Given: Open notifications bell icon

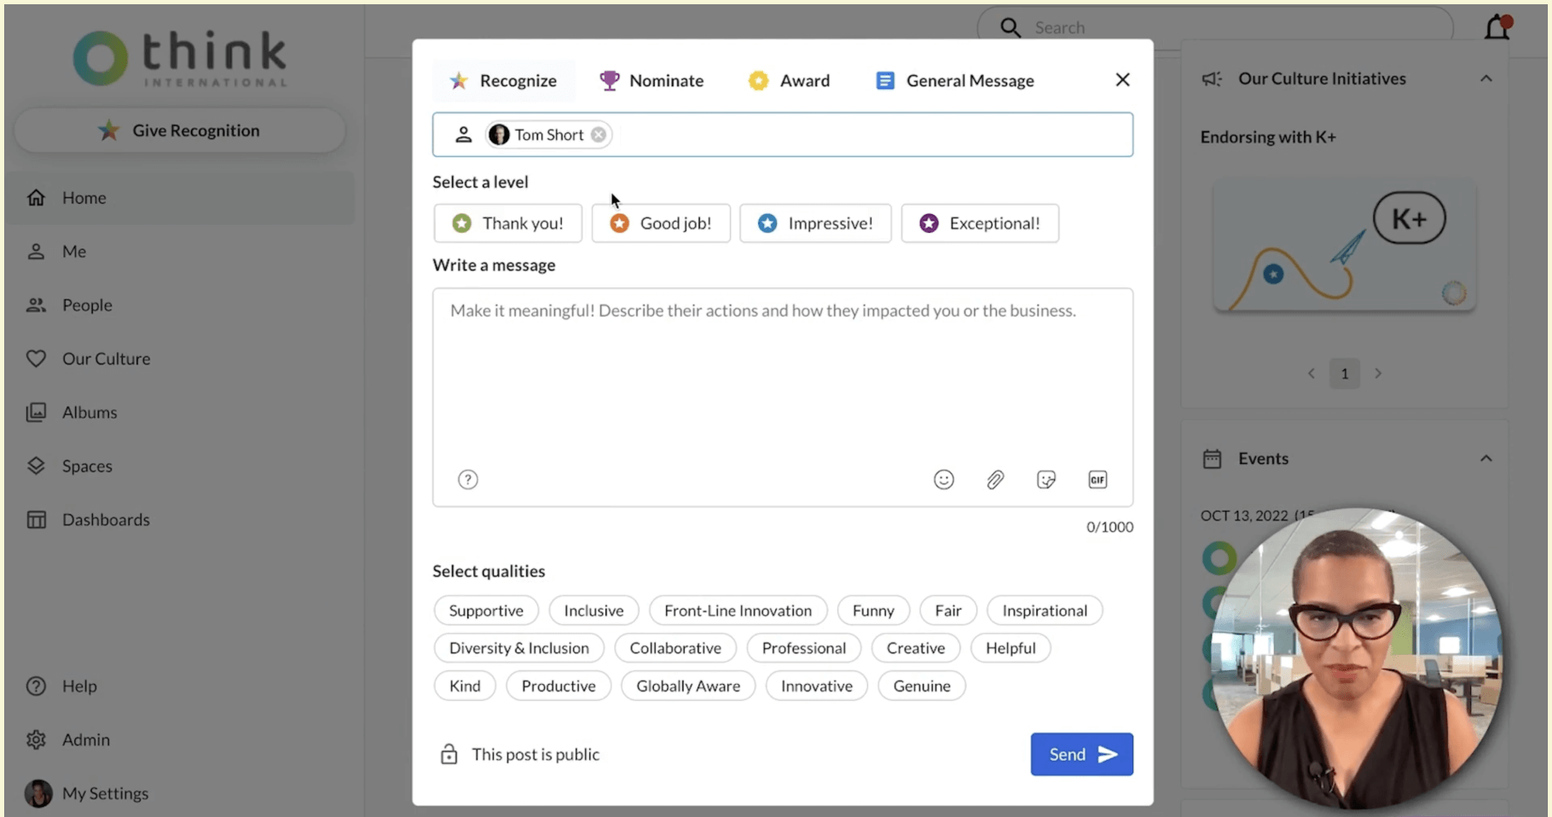Looking at the screenshot, I should (x=1497, y=27).
